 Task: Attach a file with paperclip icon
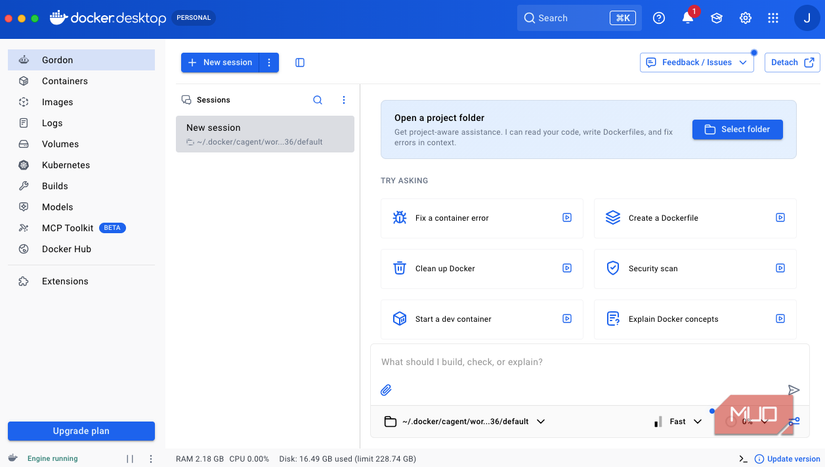click(x=386, y=390)
